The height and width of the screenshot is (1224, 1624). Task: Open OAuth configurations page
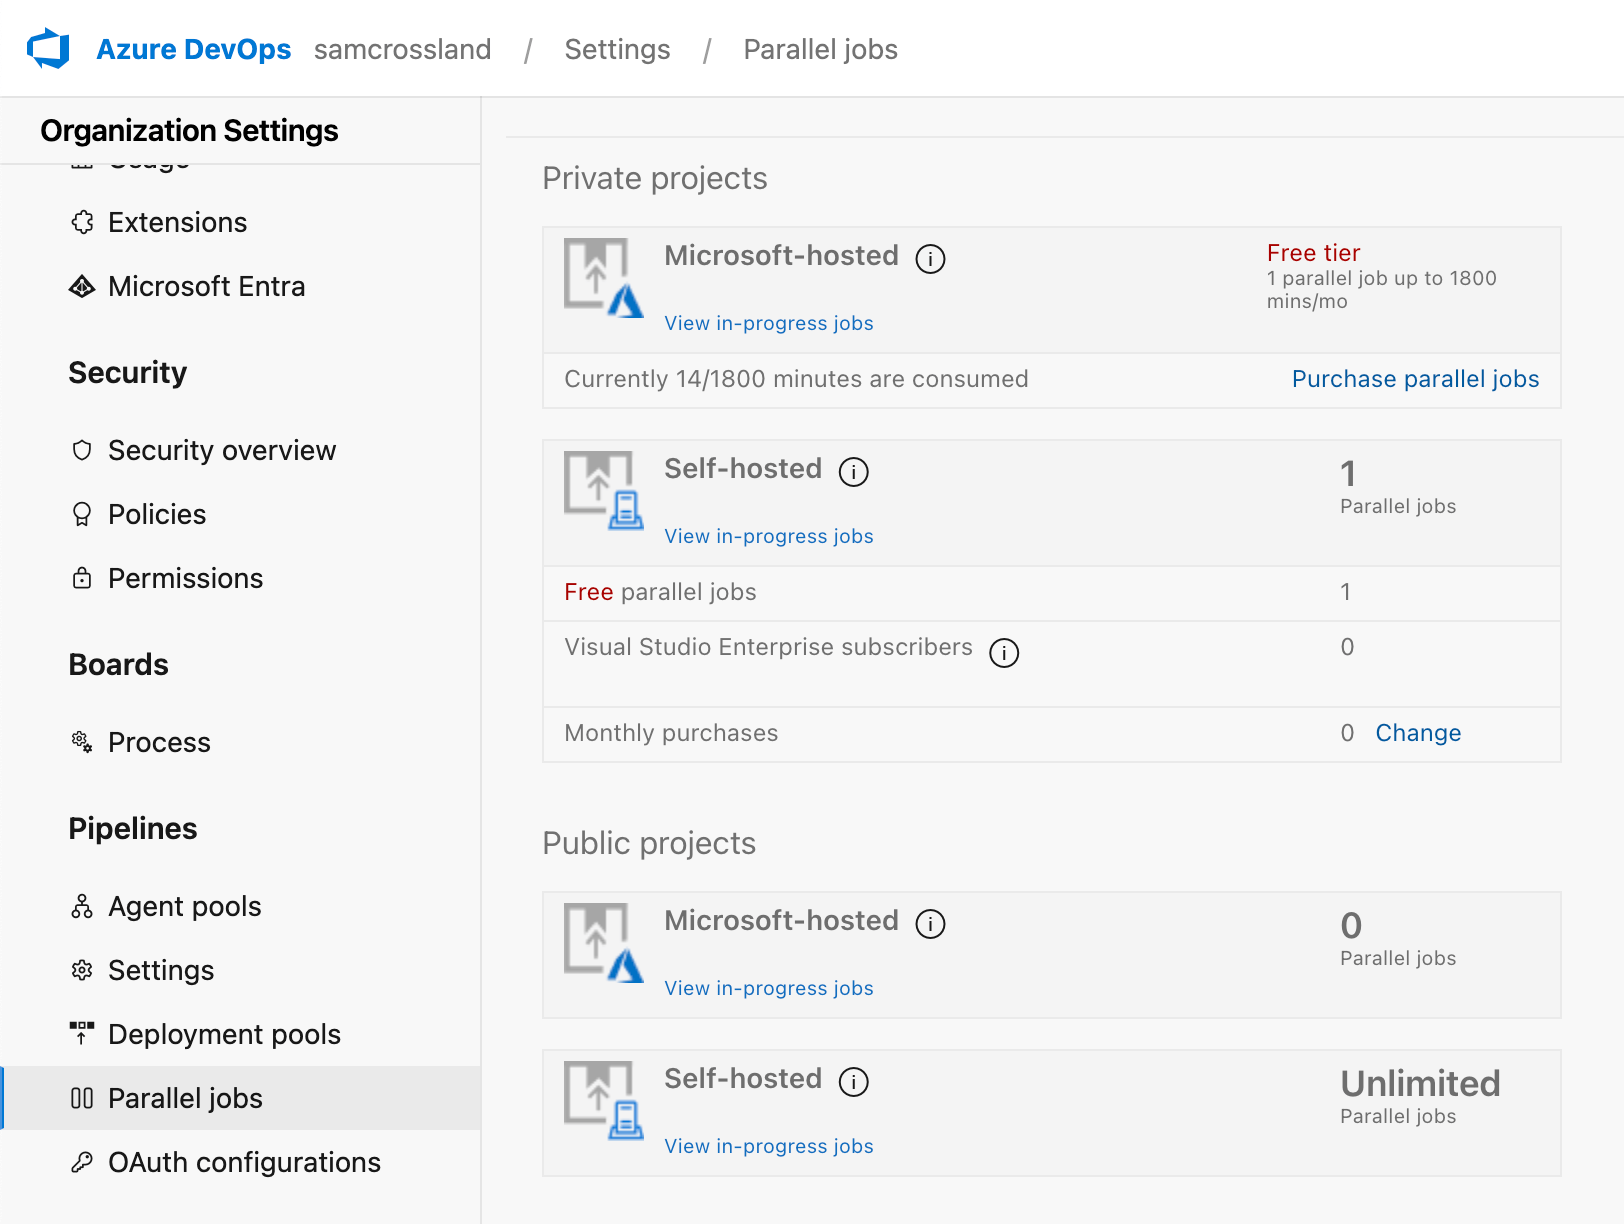click(x=244, y=1162)
